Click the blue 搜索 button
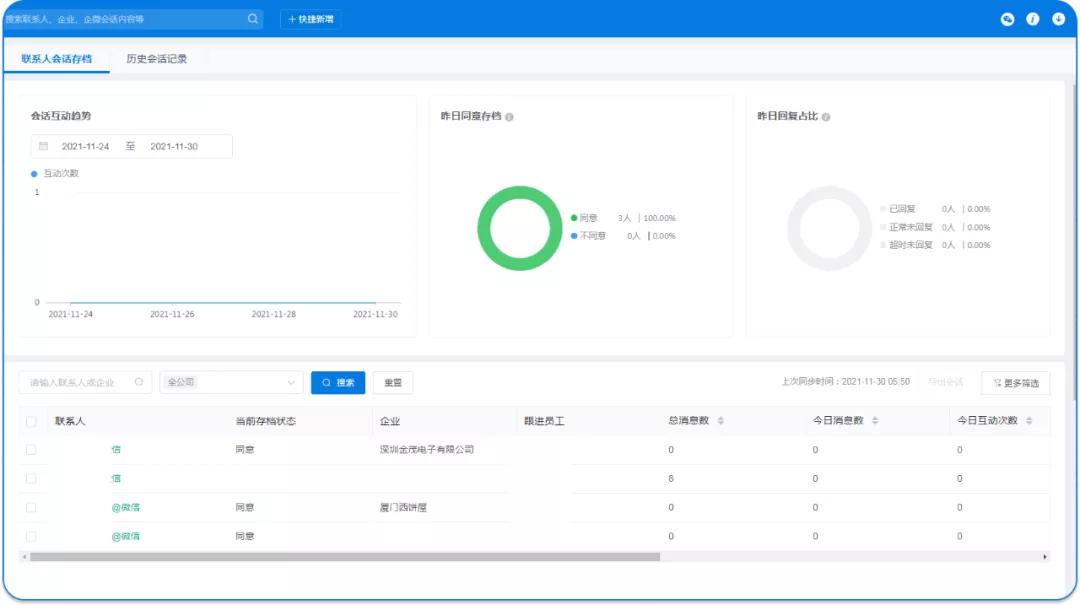 (x=338, y=383)
